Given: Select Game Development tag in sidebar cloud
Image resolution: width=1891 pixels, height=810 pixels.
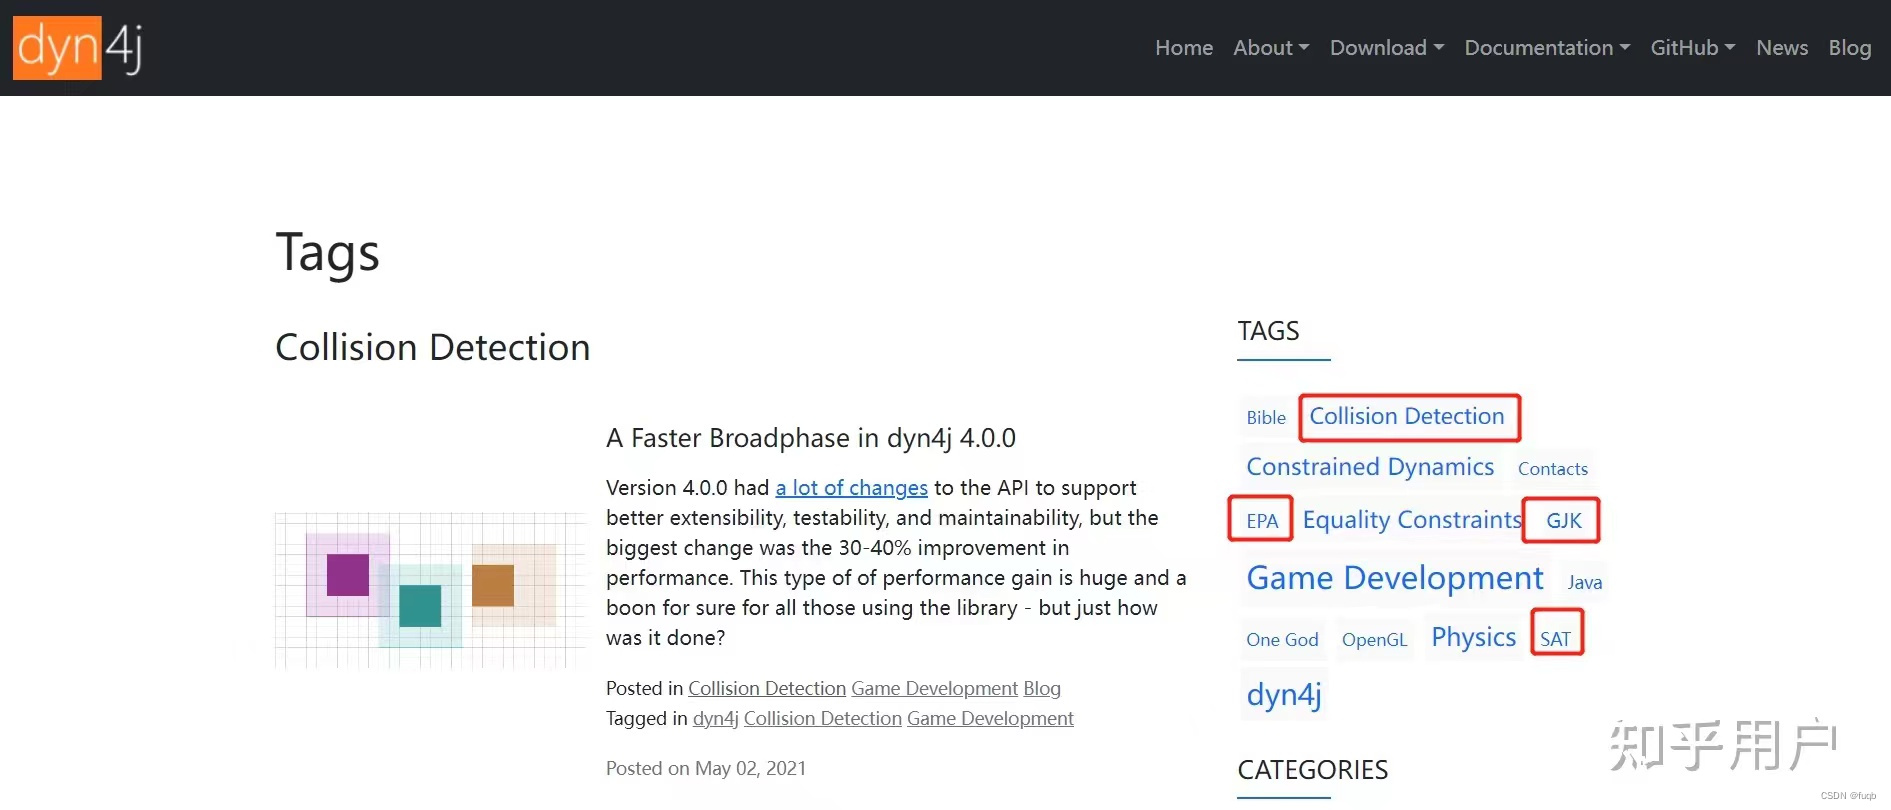Looking at the screenshot, I should [x=1395, y=578].
